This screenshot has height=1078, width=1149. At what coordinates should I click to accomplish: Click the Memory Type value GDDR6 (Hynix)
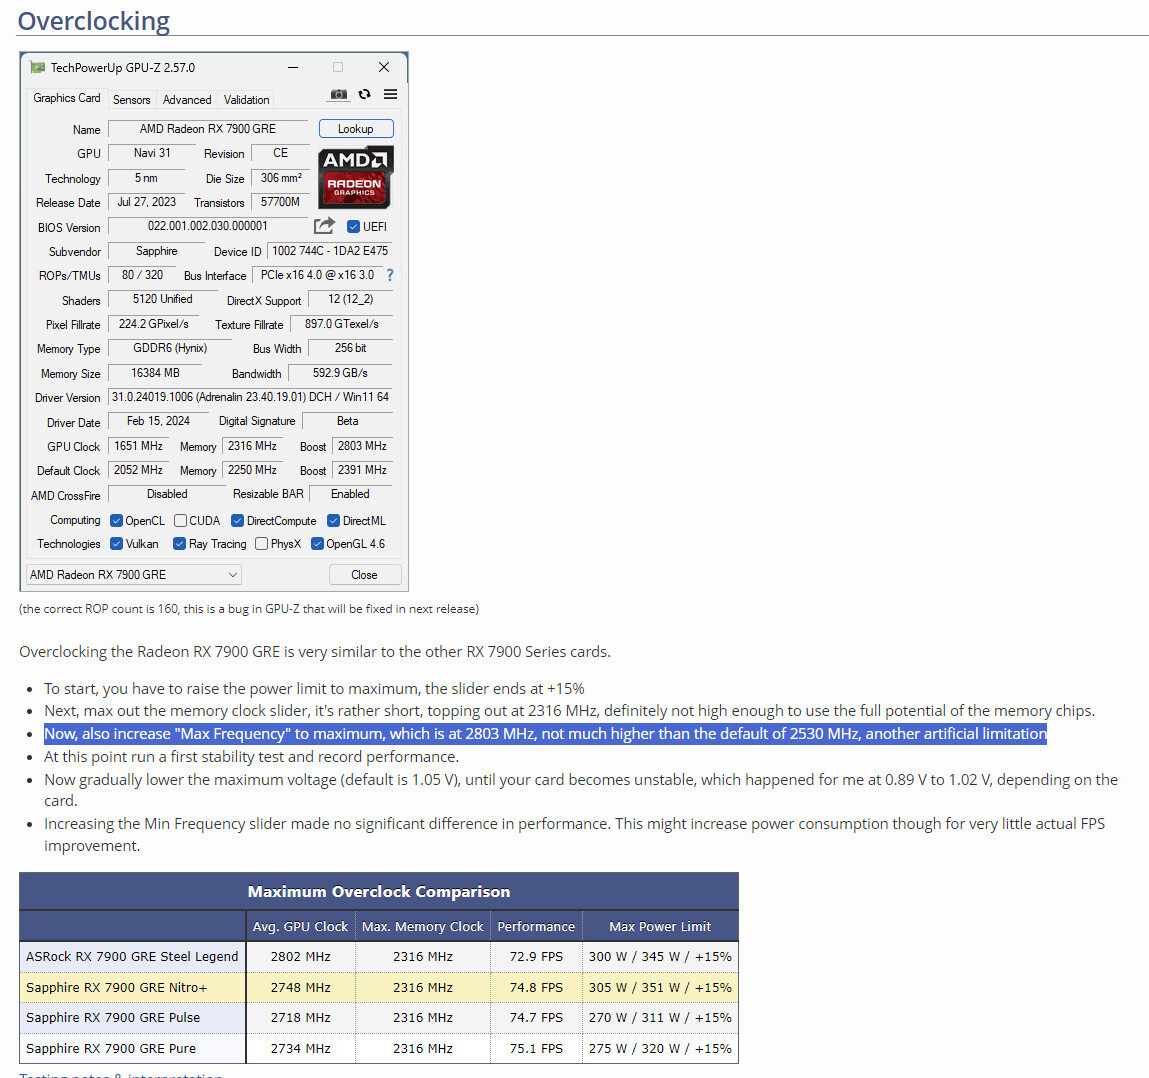pos(170,348)
